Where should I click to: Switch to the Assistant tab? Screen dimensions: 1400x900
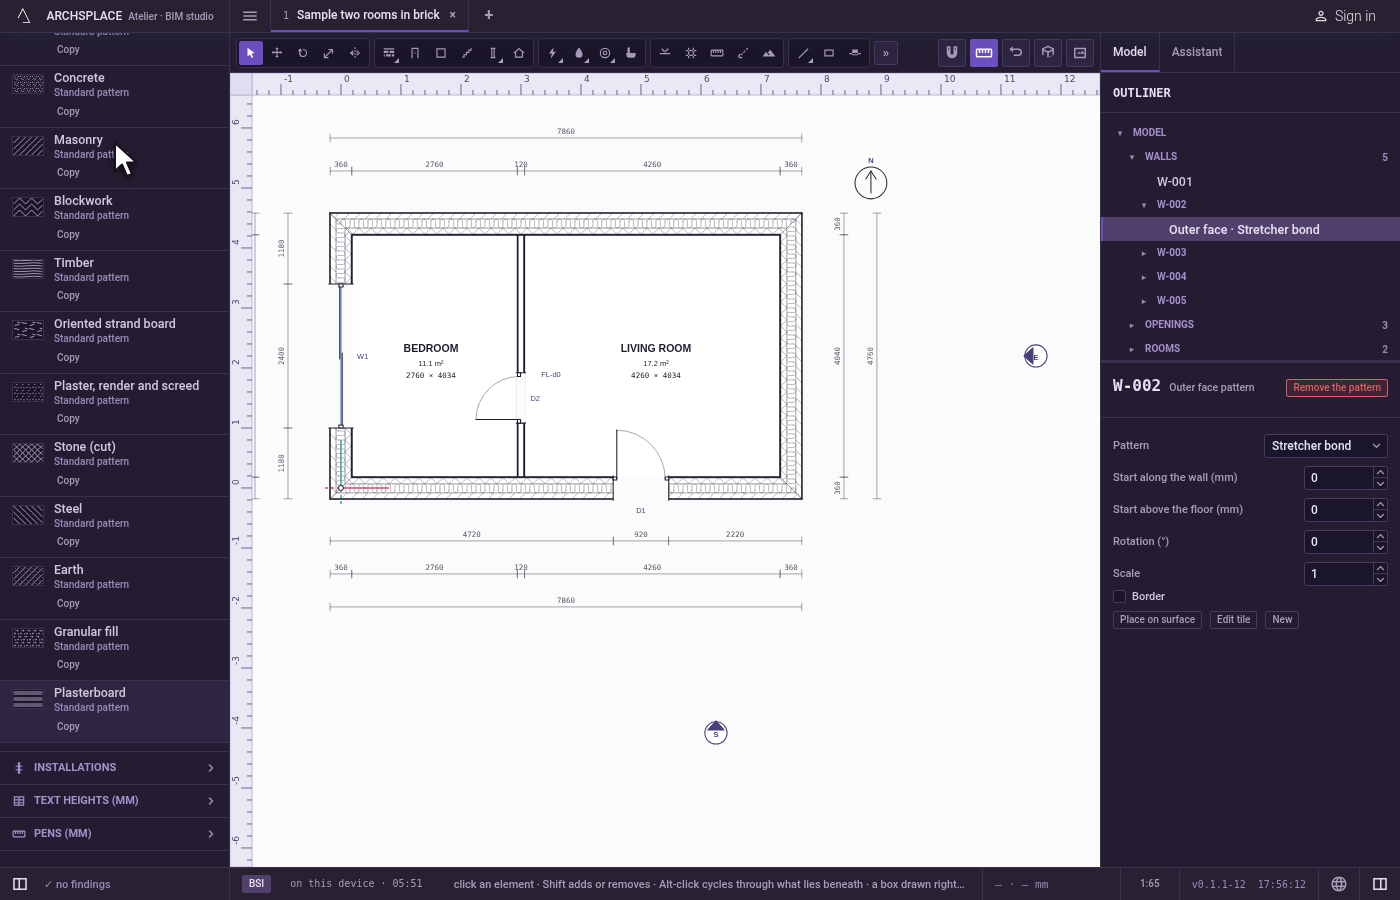pyautogui.click(x=1197, y=52)
